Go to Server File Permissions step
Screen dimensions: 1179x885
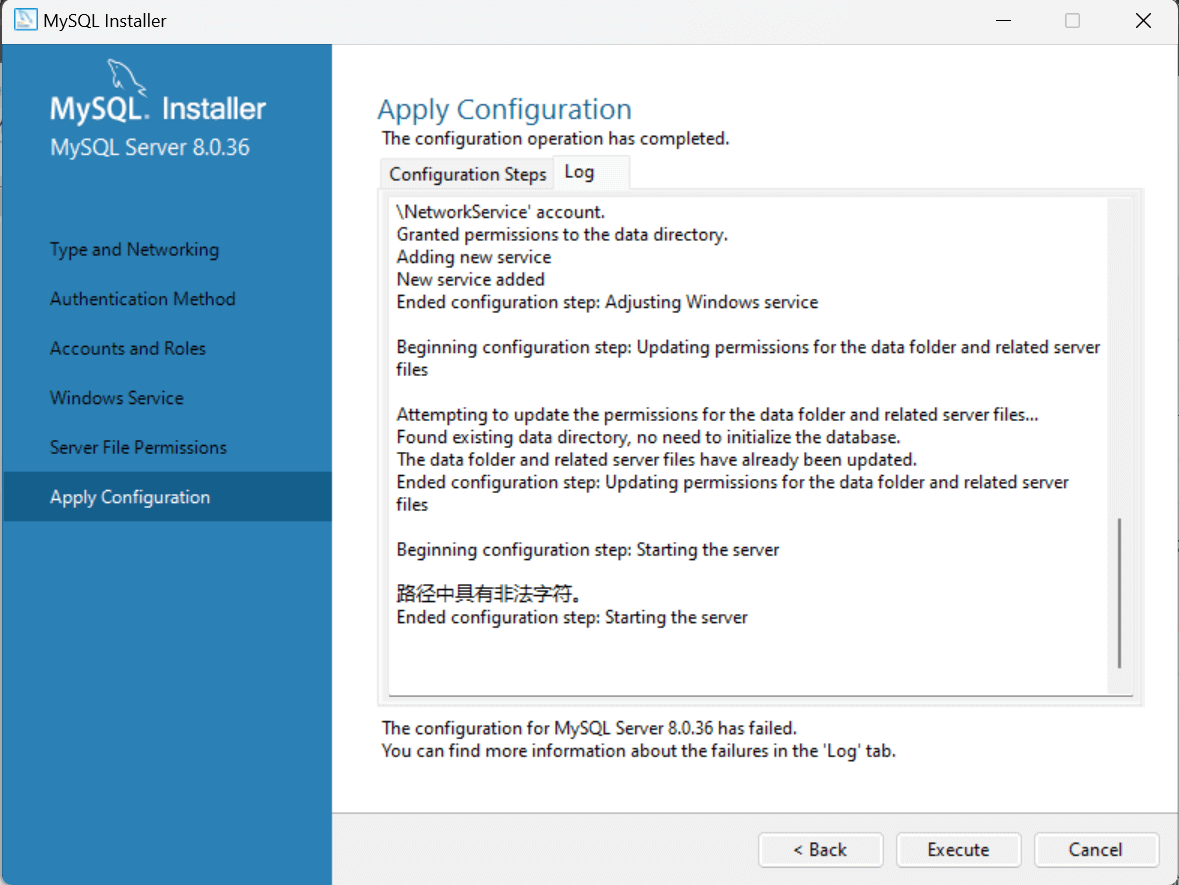point(138,447)
